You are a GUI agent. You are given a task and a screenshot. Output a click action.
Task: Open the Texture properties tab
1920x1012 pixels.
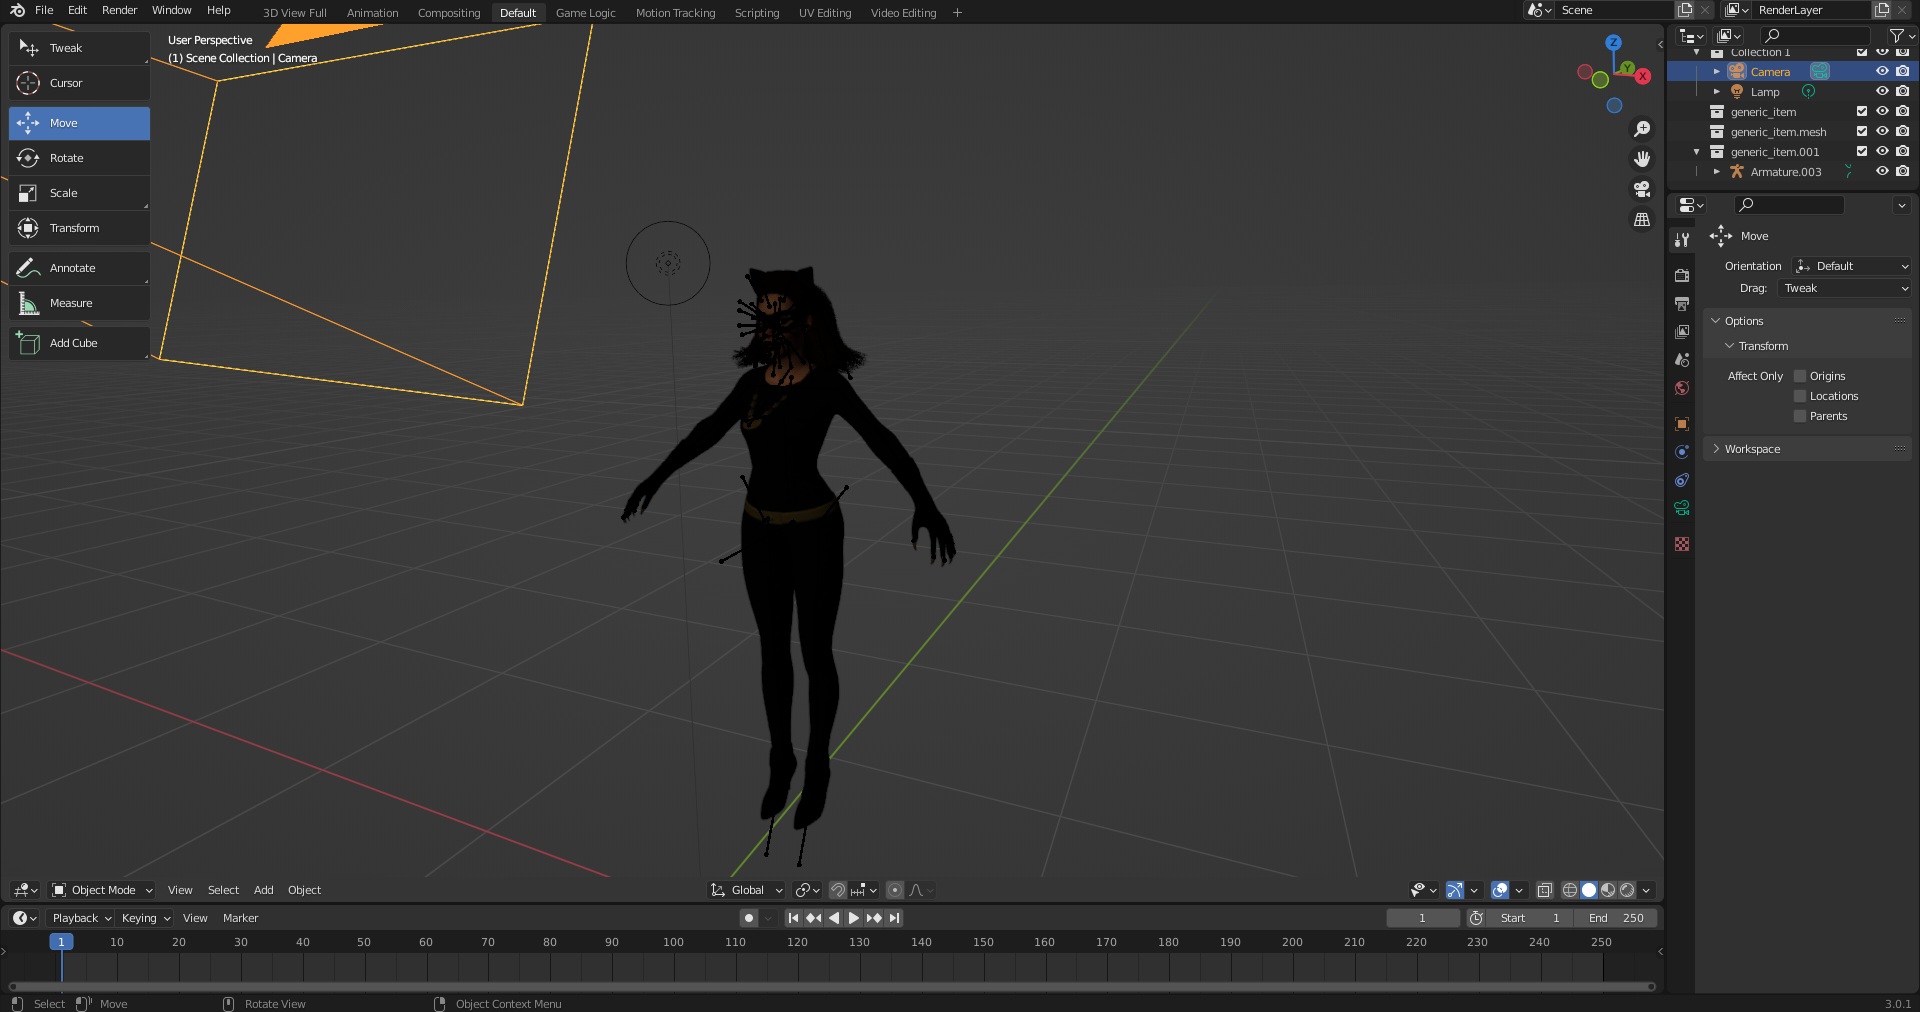(x=1682, y=544)
